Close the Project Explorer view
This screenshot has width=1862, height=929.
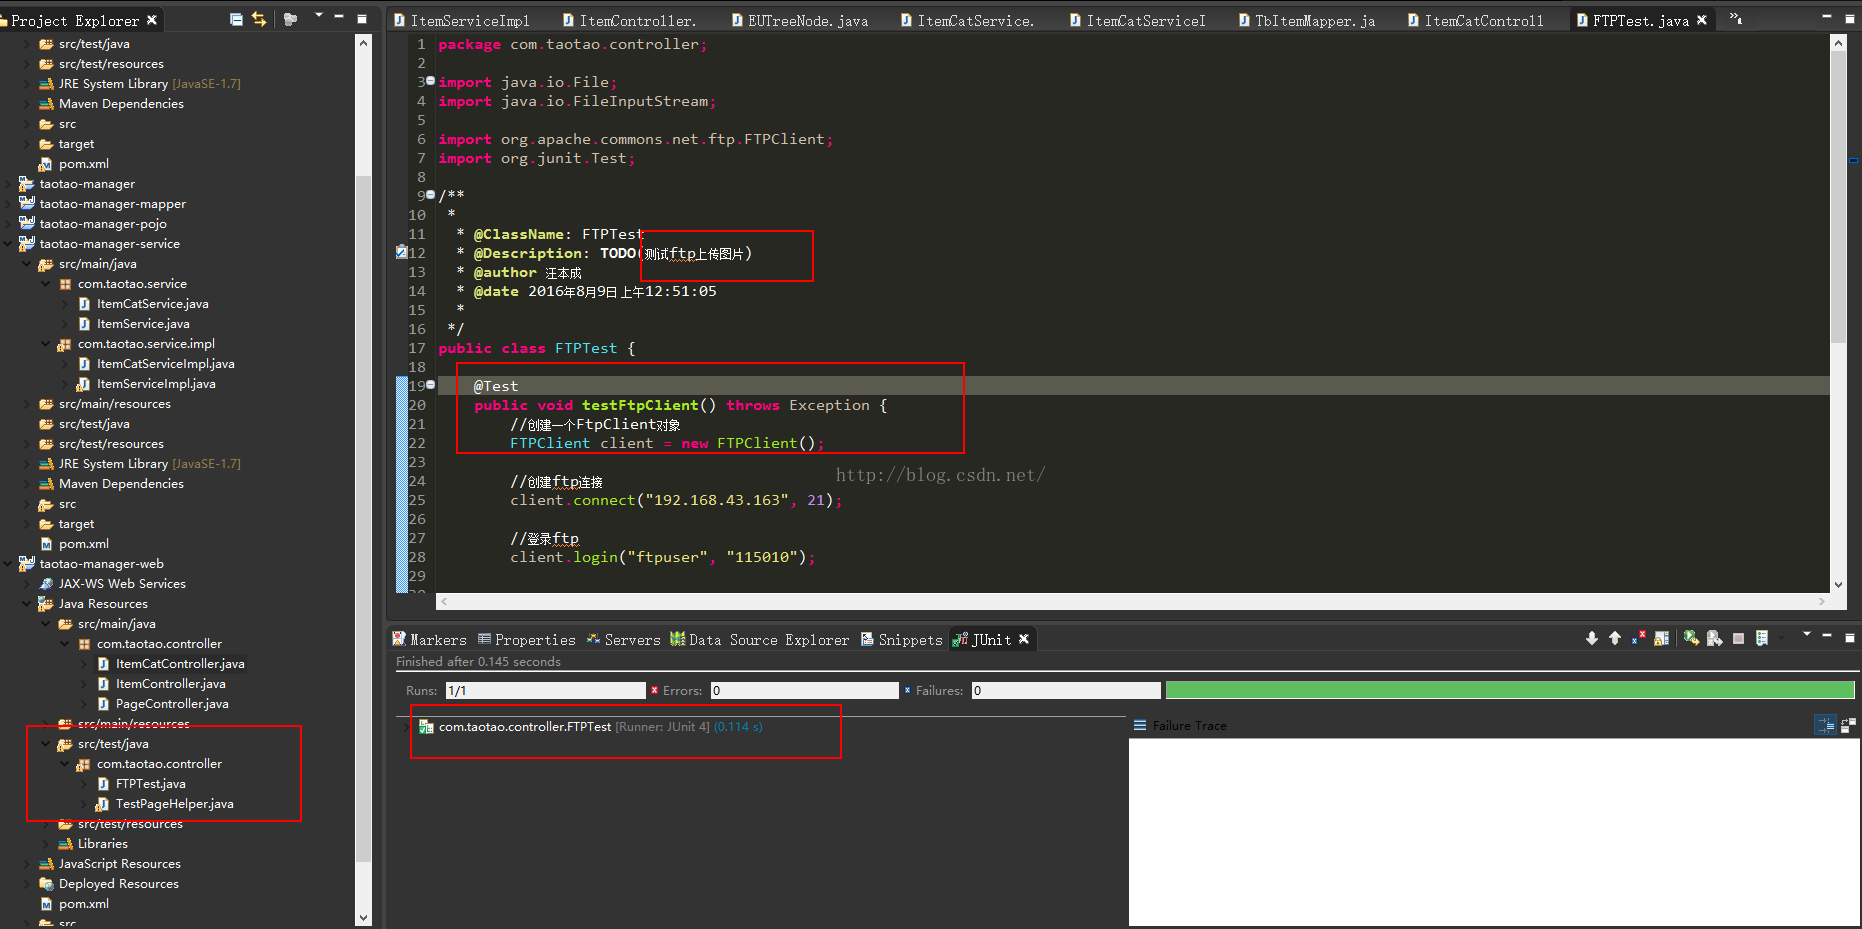pyautogui.click(x=152, y=20)
